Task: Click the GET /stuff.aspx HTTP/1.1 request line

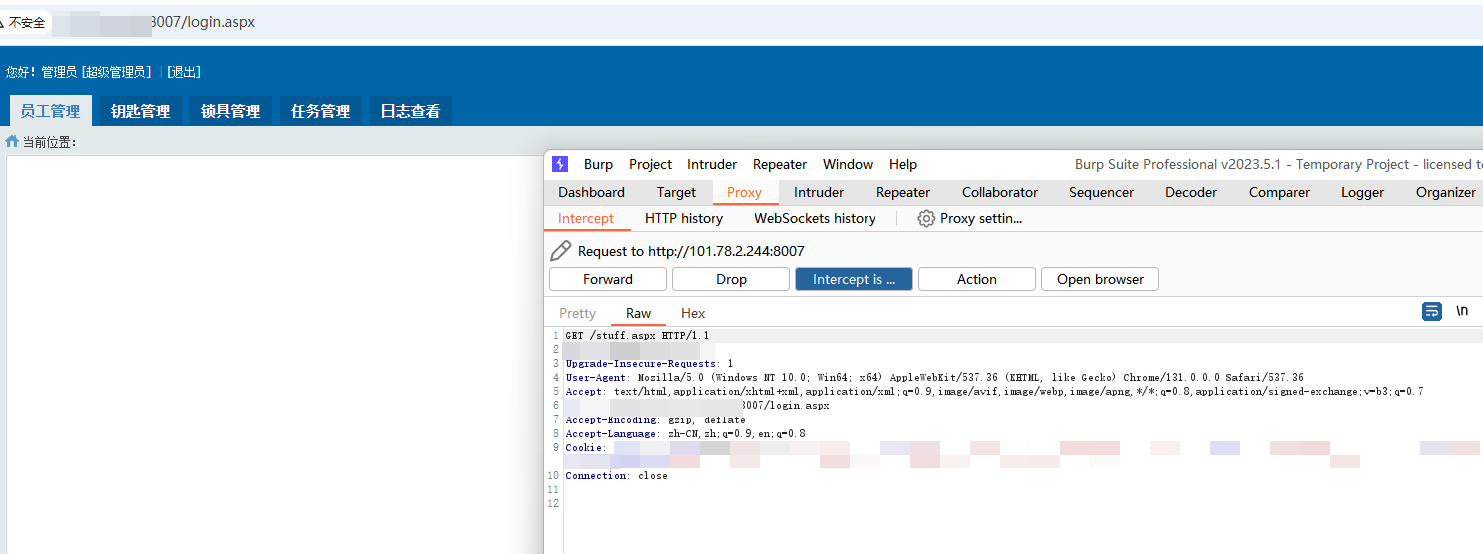Action: [x=637, y=336]
